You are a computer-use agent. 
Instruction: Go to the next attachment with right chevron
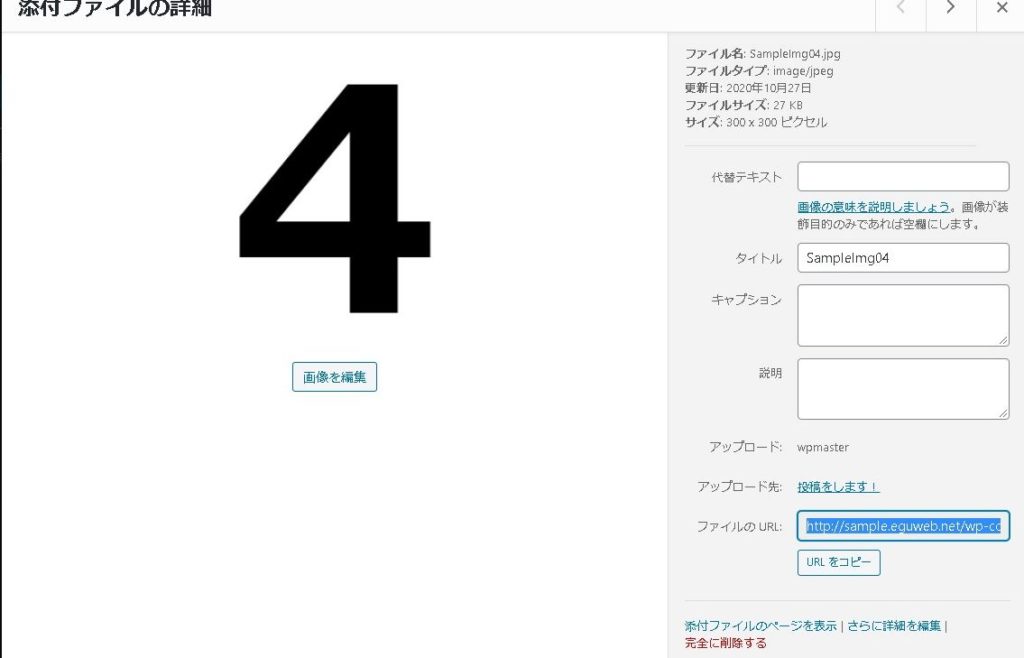[x=951, y=8]
